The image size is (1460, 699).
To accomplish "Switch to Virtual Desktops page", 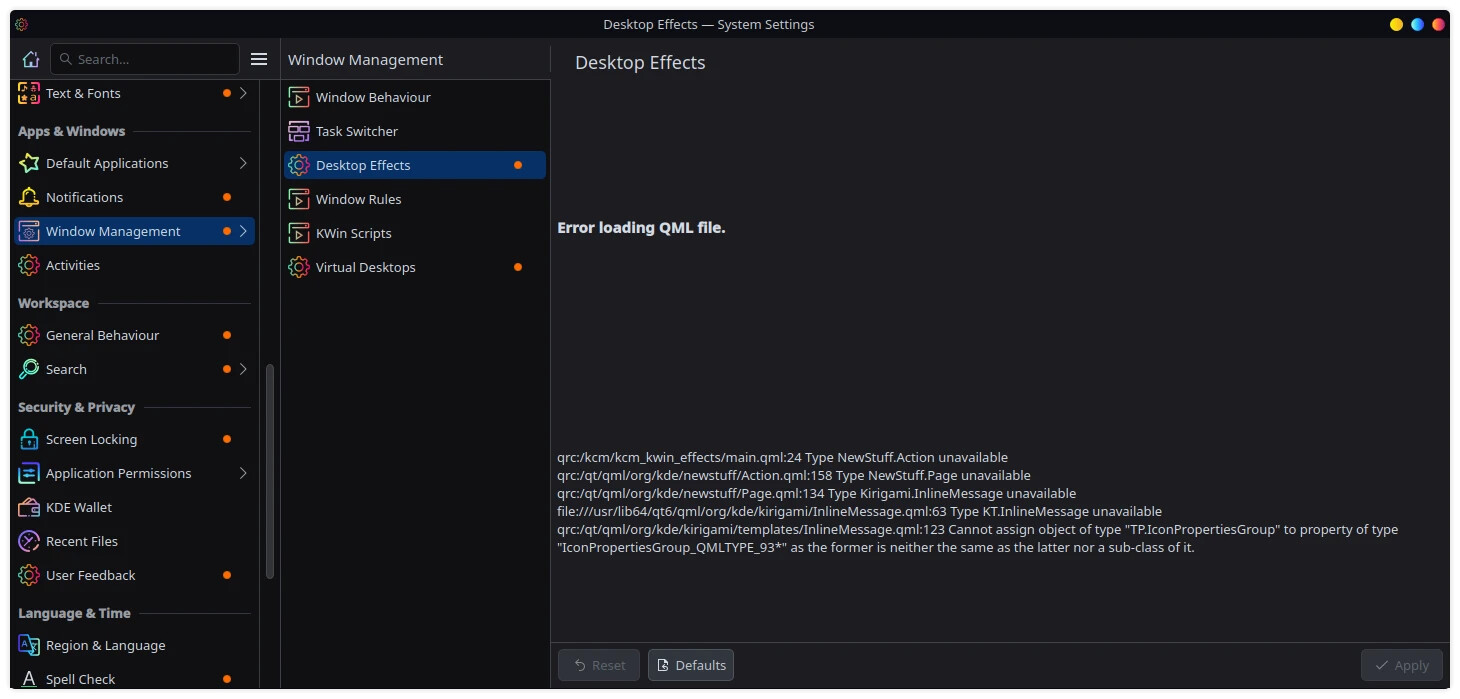I will pyautogui.click(x=365, y=267).
